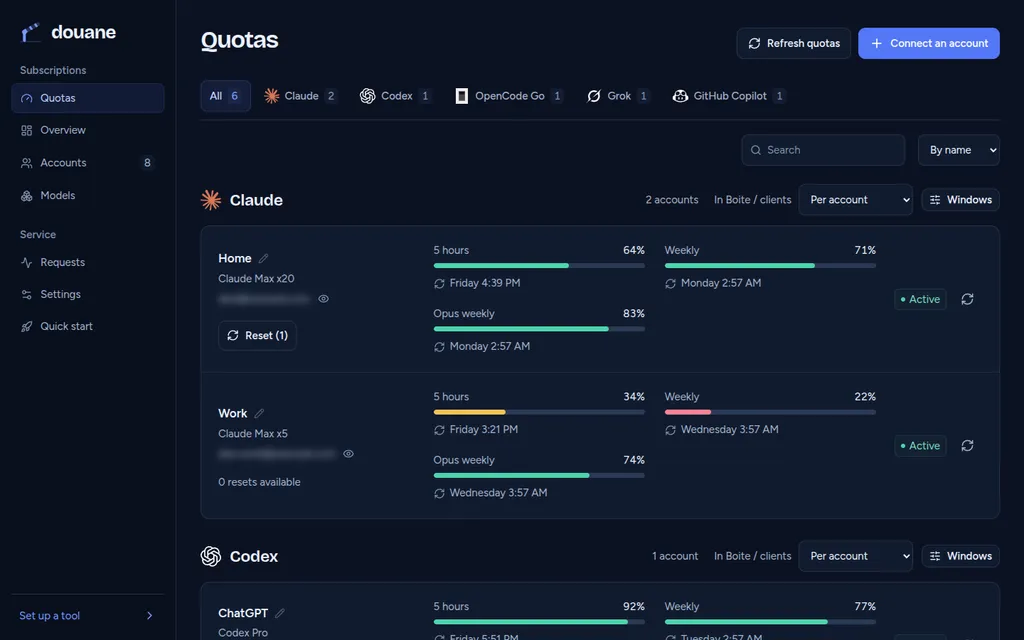Reveal the Home account email eye icon
This screenshot has width=1024, height=640.
323,298
